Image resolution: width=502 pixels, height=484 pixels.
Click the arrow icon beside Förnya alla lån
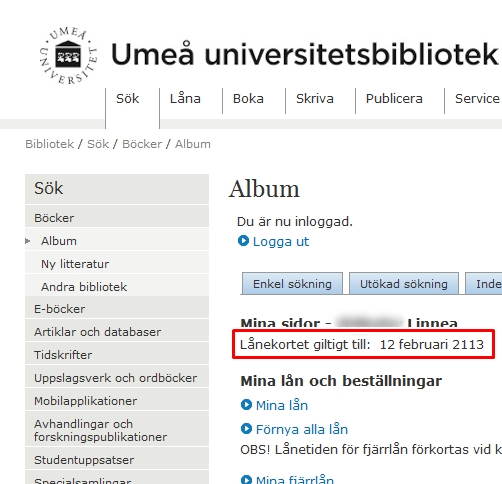pyautogui.click(x=246, y=428)
